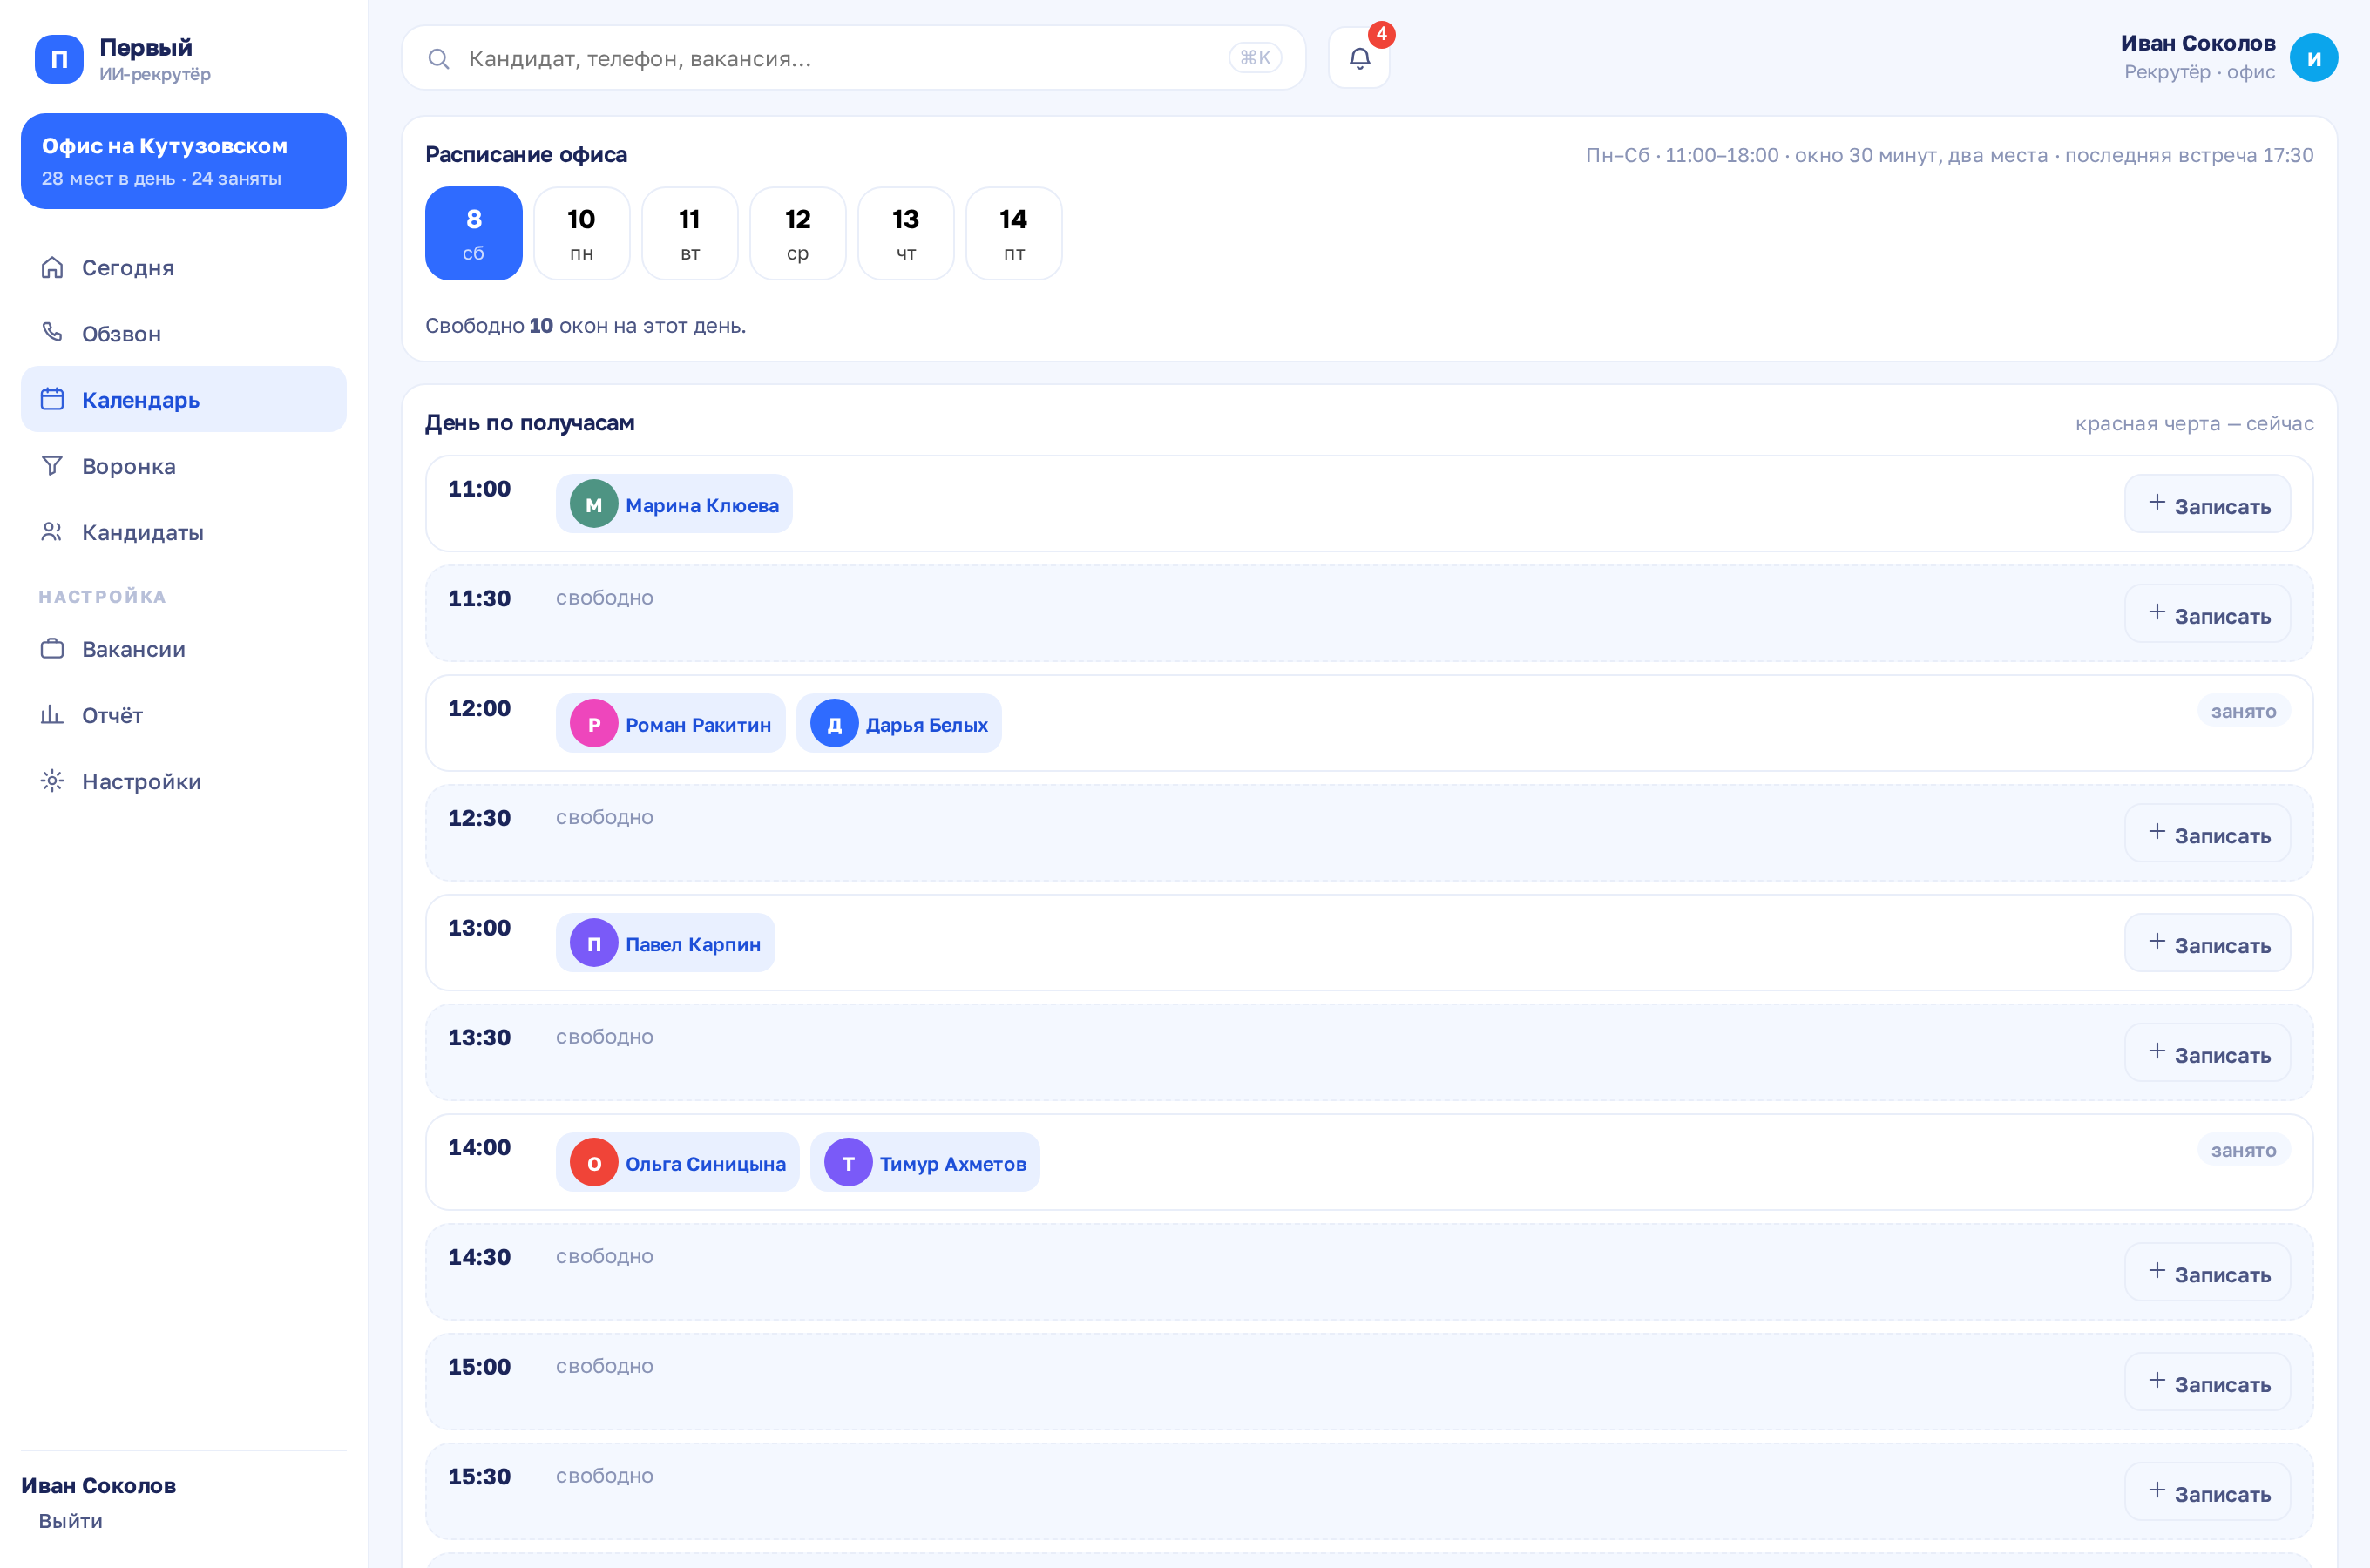Screen dimensions: 2370x1568
Task: Schedule someone at 15:00 with Записать
Action: click(x=2208, y=1382)
